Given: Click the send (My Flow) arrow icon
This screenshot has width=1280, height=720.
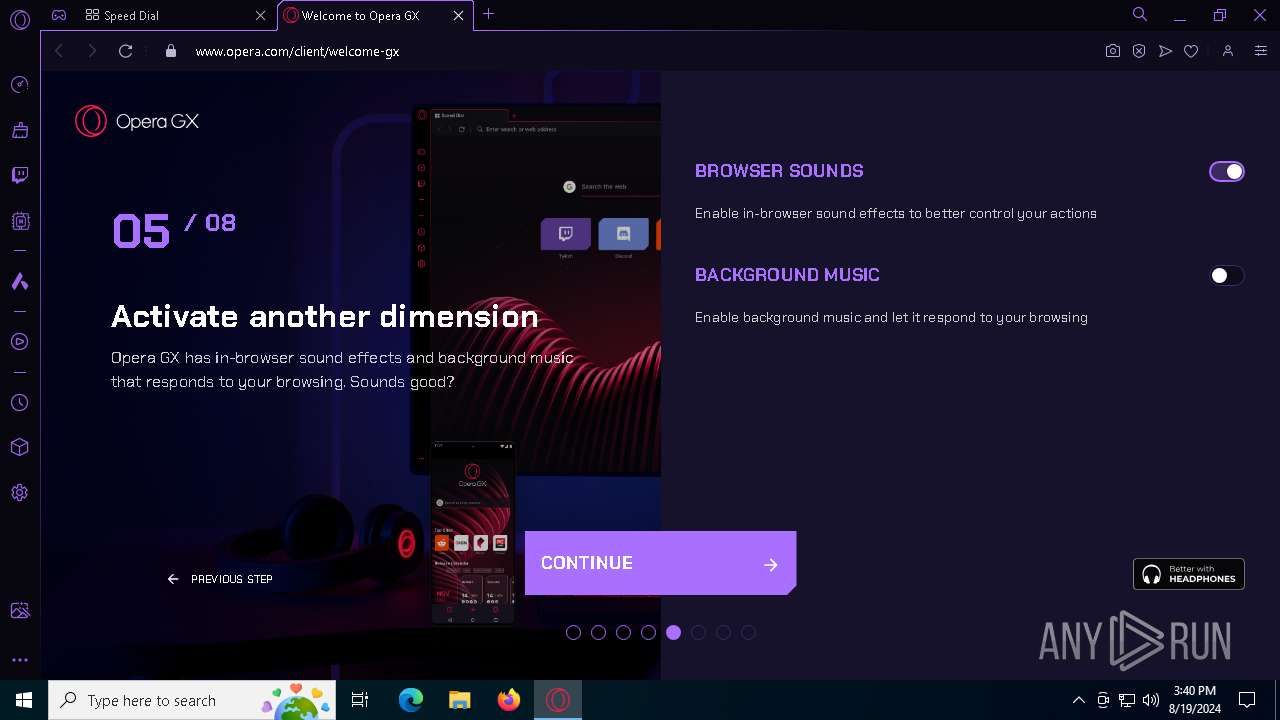Looking at the screenshot, I should click(x=1165, y=51).
